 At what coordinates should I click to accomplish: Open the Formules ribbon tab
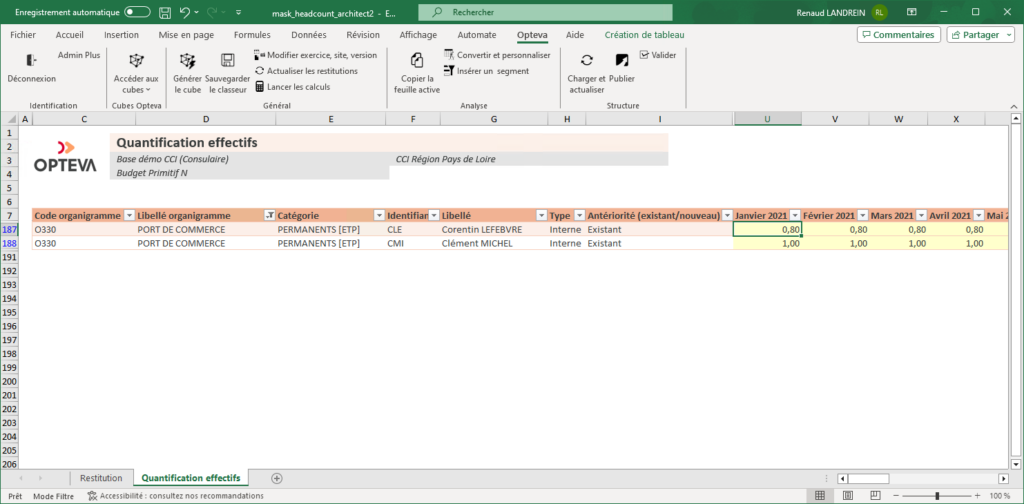tap(252, 34)
